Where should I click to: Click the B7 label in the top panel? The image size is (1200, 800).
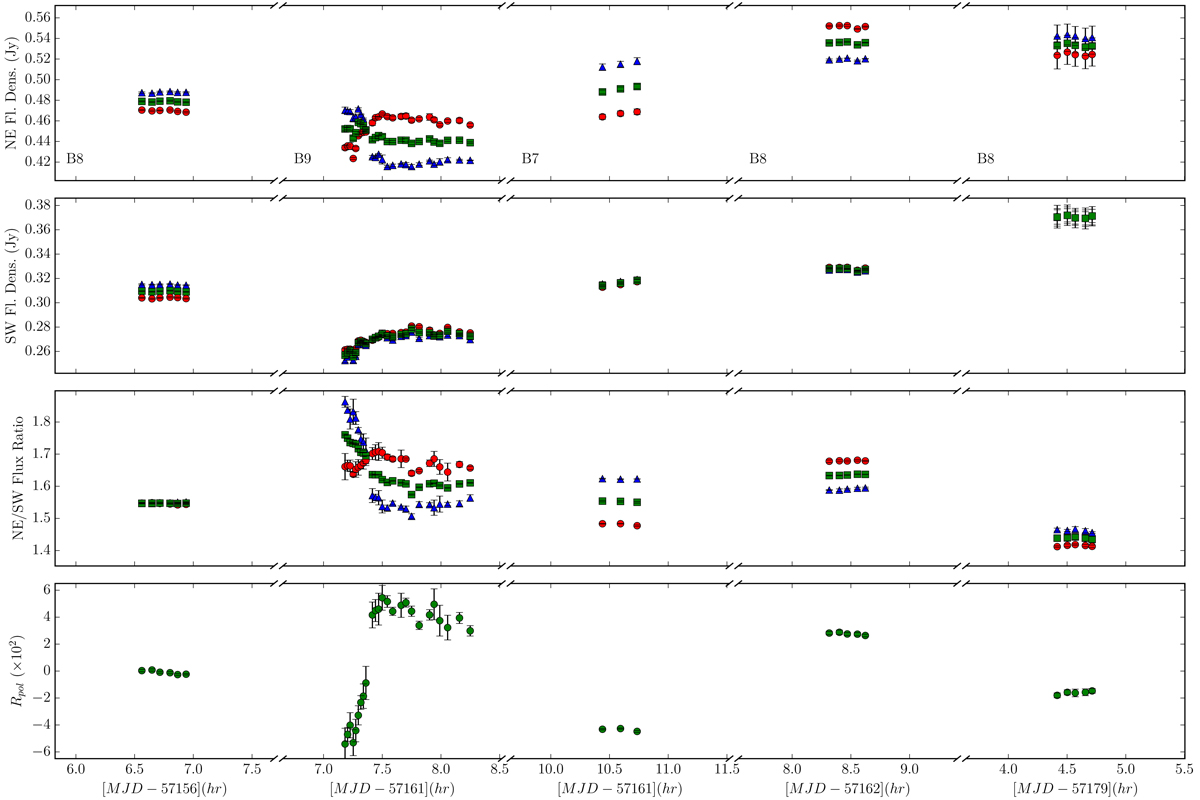click(x=530, y=159)
